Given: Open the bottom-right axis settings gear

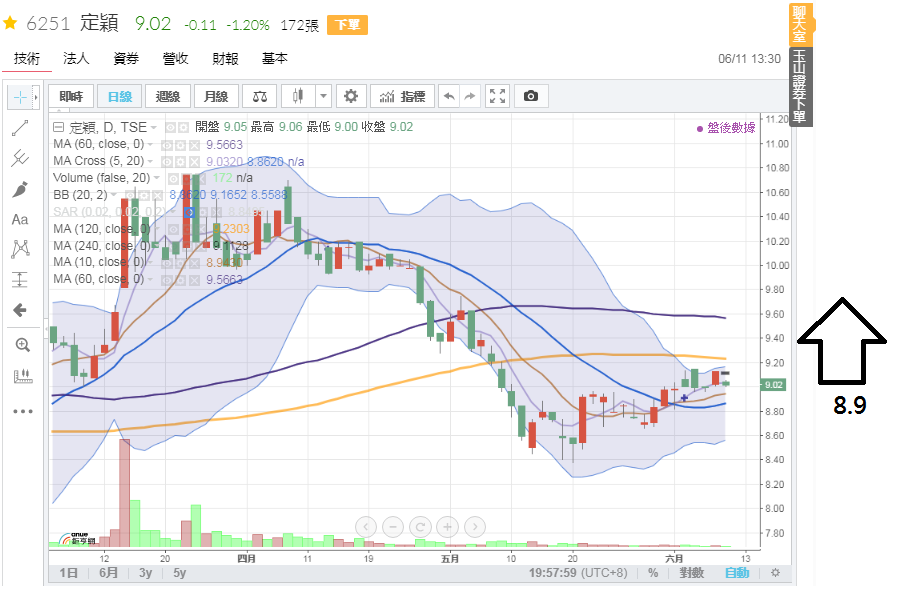Looking at the screenshot, I should point(775,572).
